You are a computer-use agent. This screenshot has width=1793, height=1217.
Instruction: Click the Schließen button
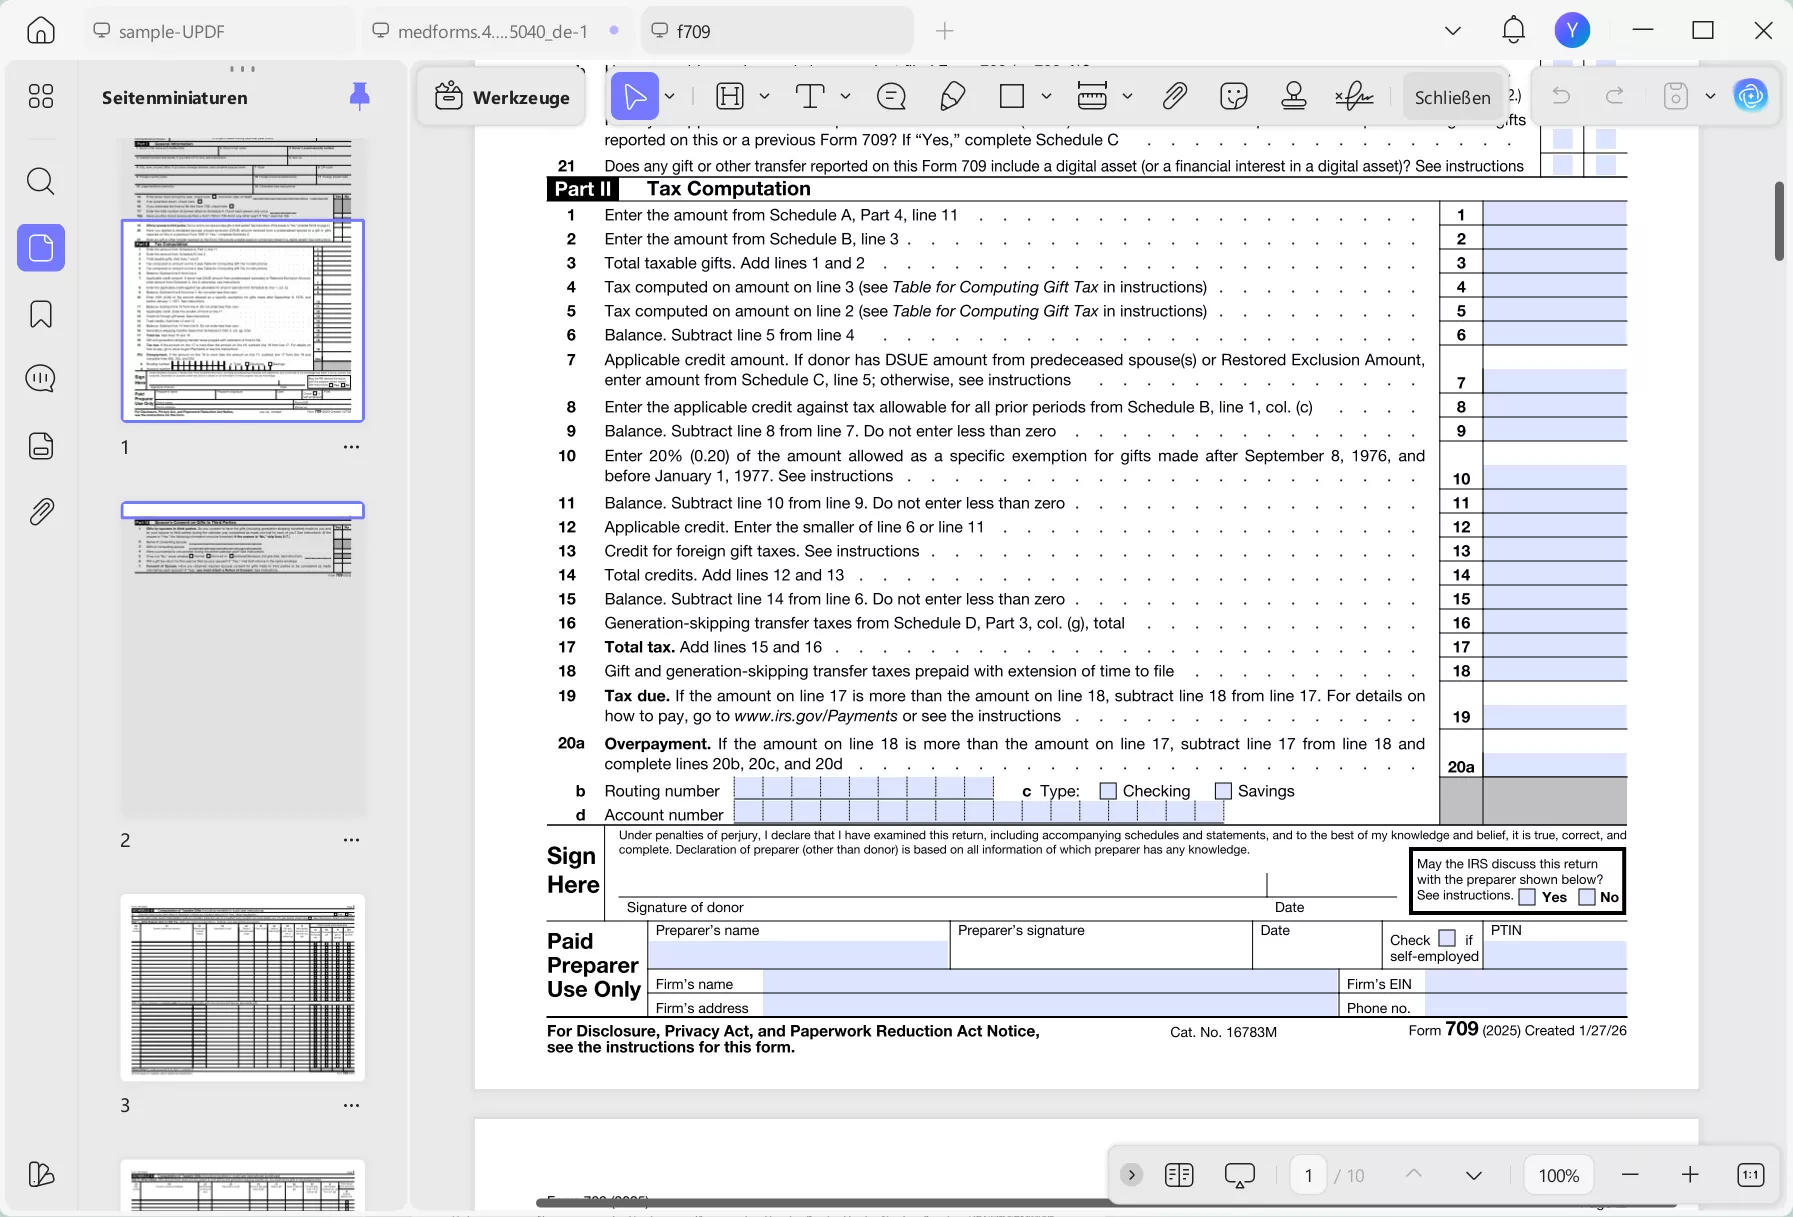click(1452, 97)
